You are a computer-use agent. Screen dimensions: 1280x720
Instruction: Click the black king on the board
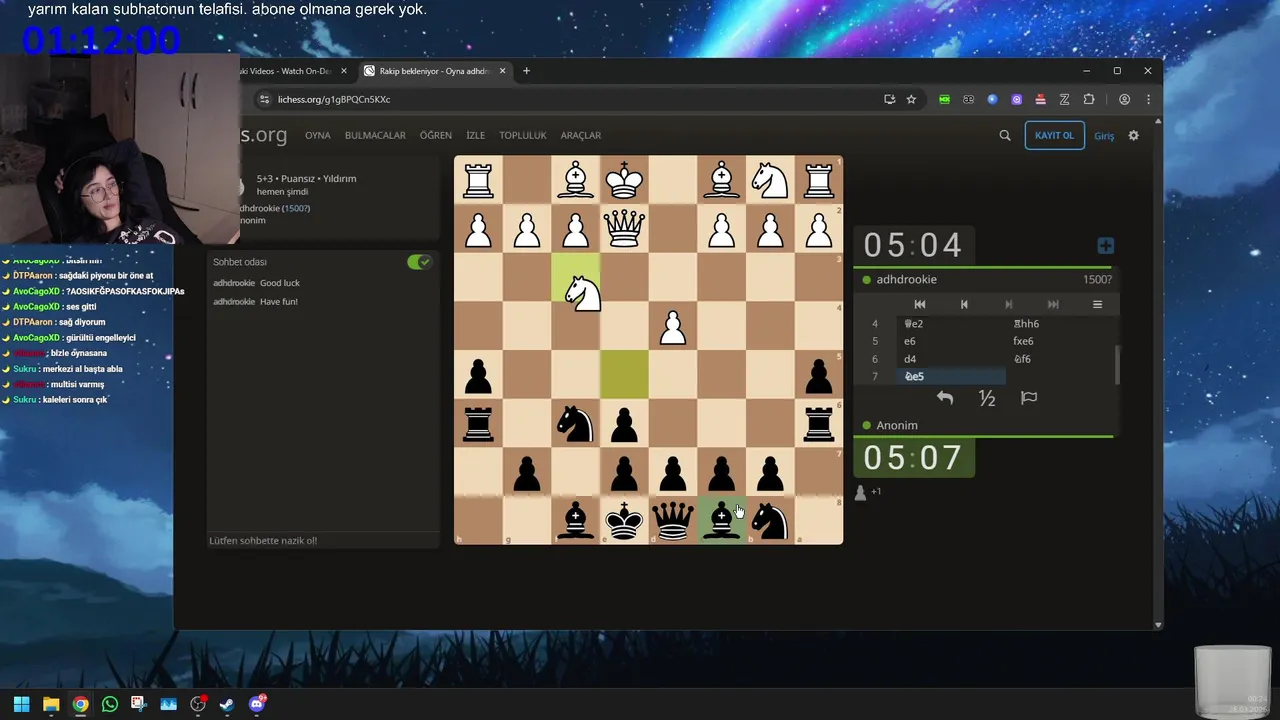tap(624, 521)
